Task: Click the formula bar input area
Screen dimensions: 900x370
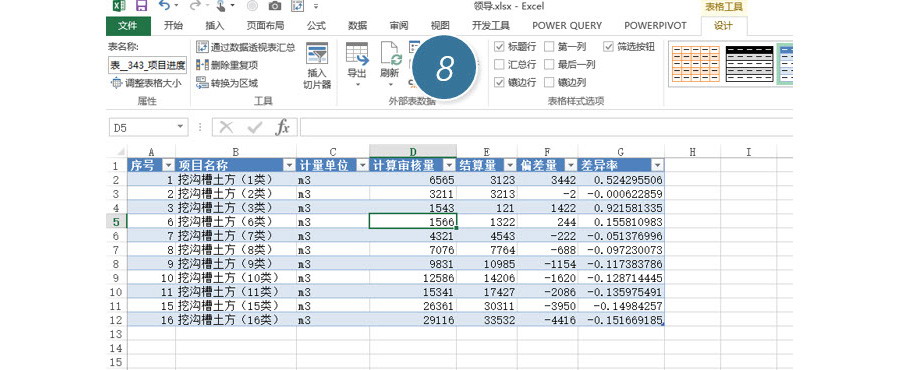Action: click(545, 127)
